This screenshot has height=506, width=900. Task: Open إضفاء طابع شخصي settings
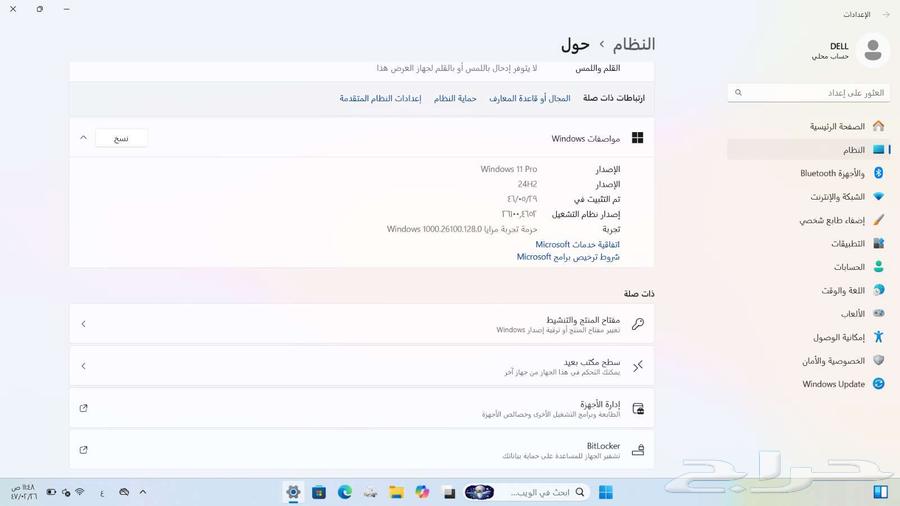click(x=808, y=220)
